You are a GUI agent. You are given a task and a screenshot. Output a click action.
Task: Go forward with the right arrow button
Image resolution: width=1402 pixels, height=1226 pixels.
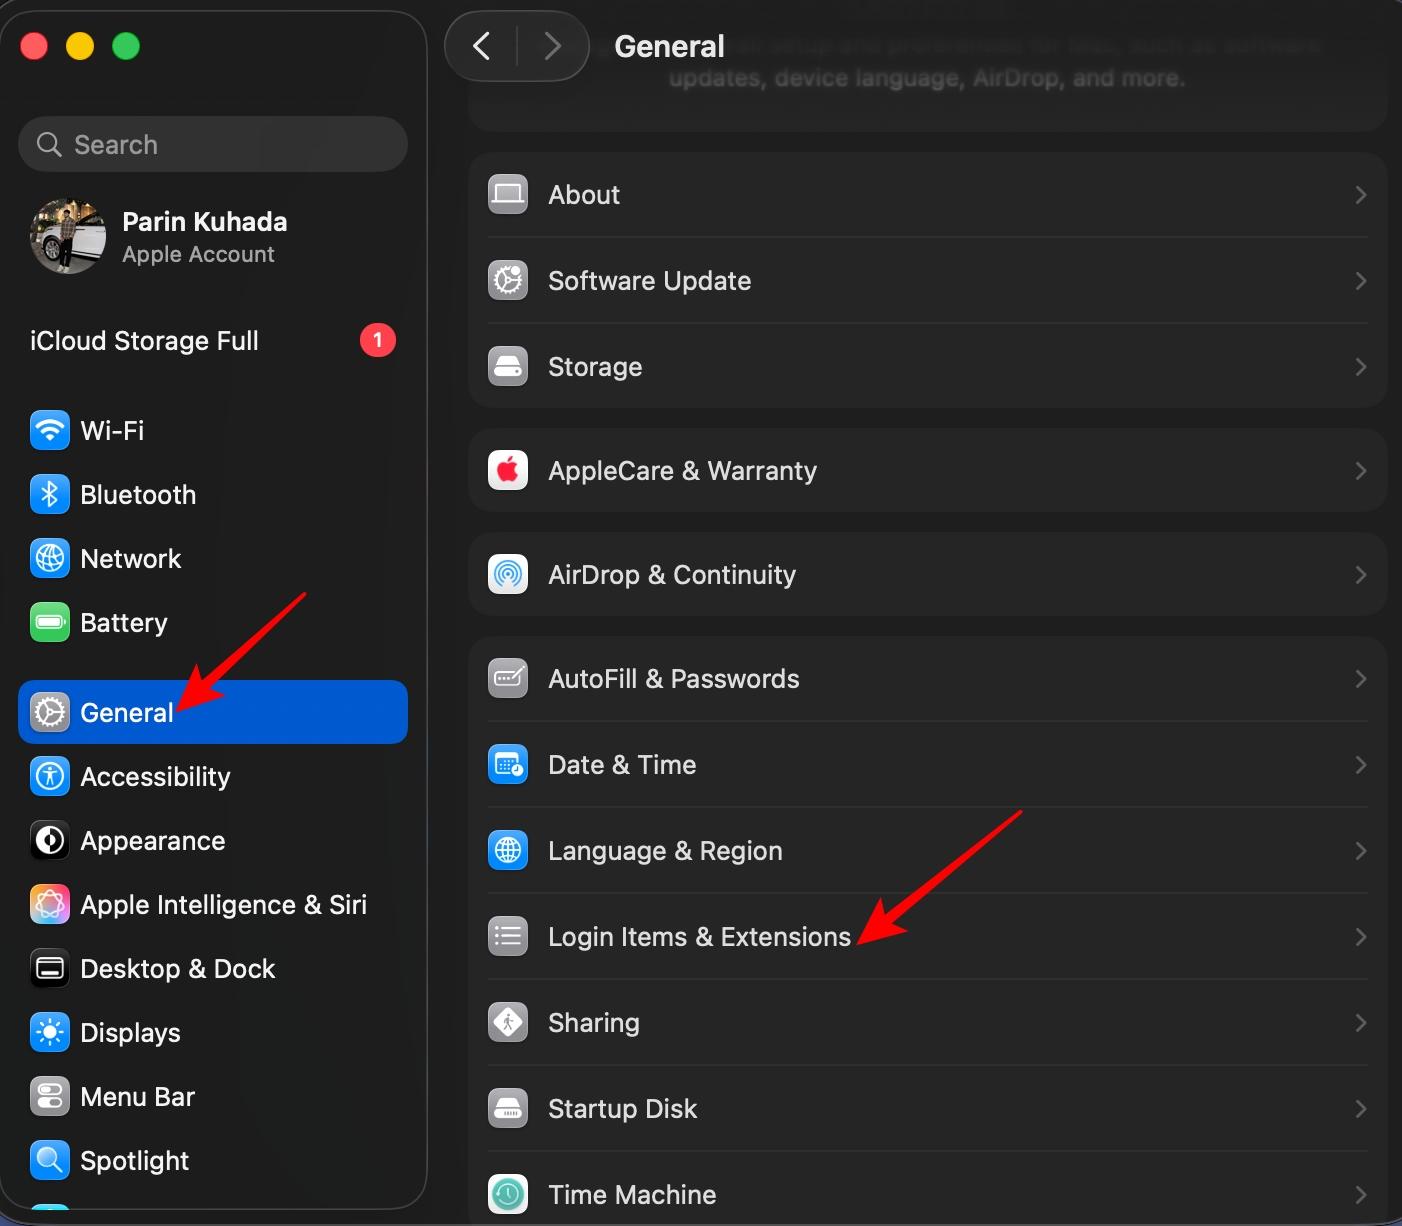coord(552,46)
